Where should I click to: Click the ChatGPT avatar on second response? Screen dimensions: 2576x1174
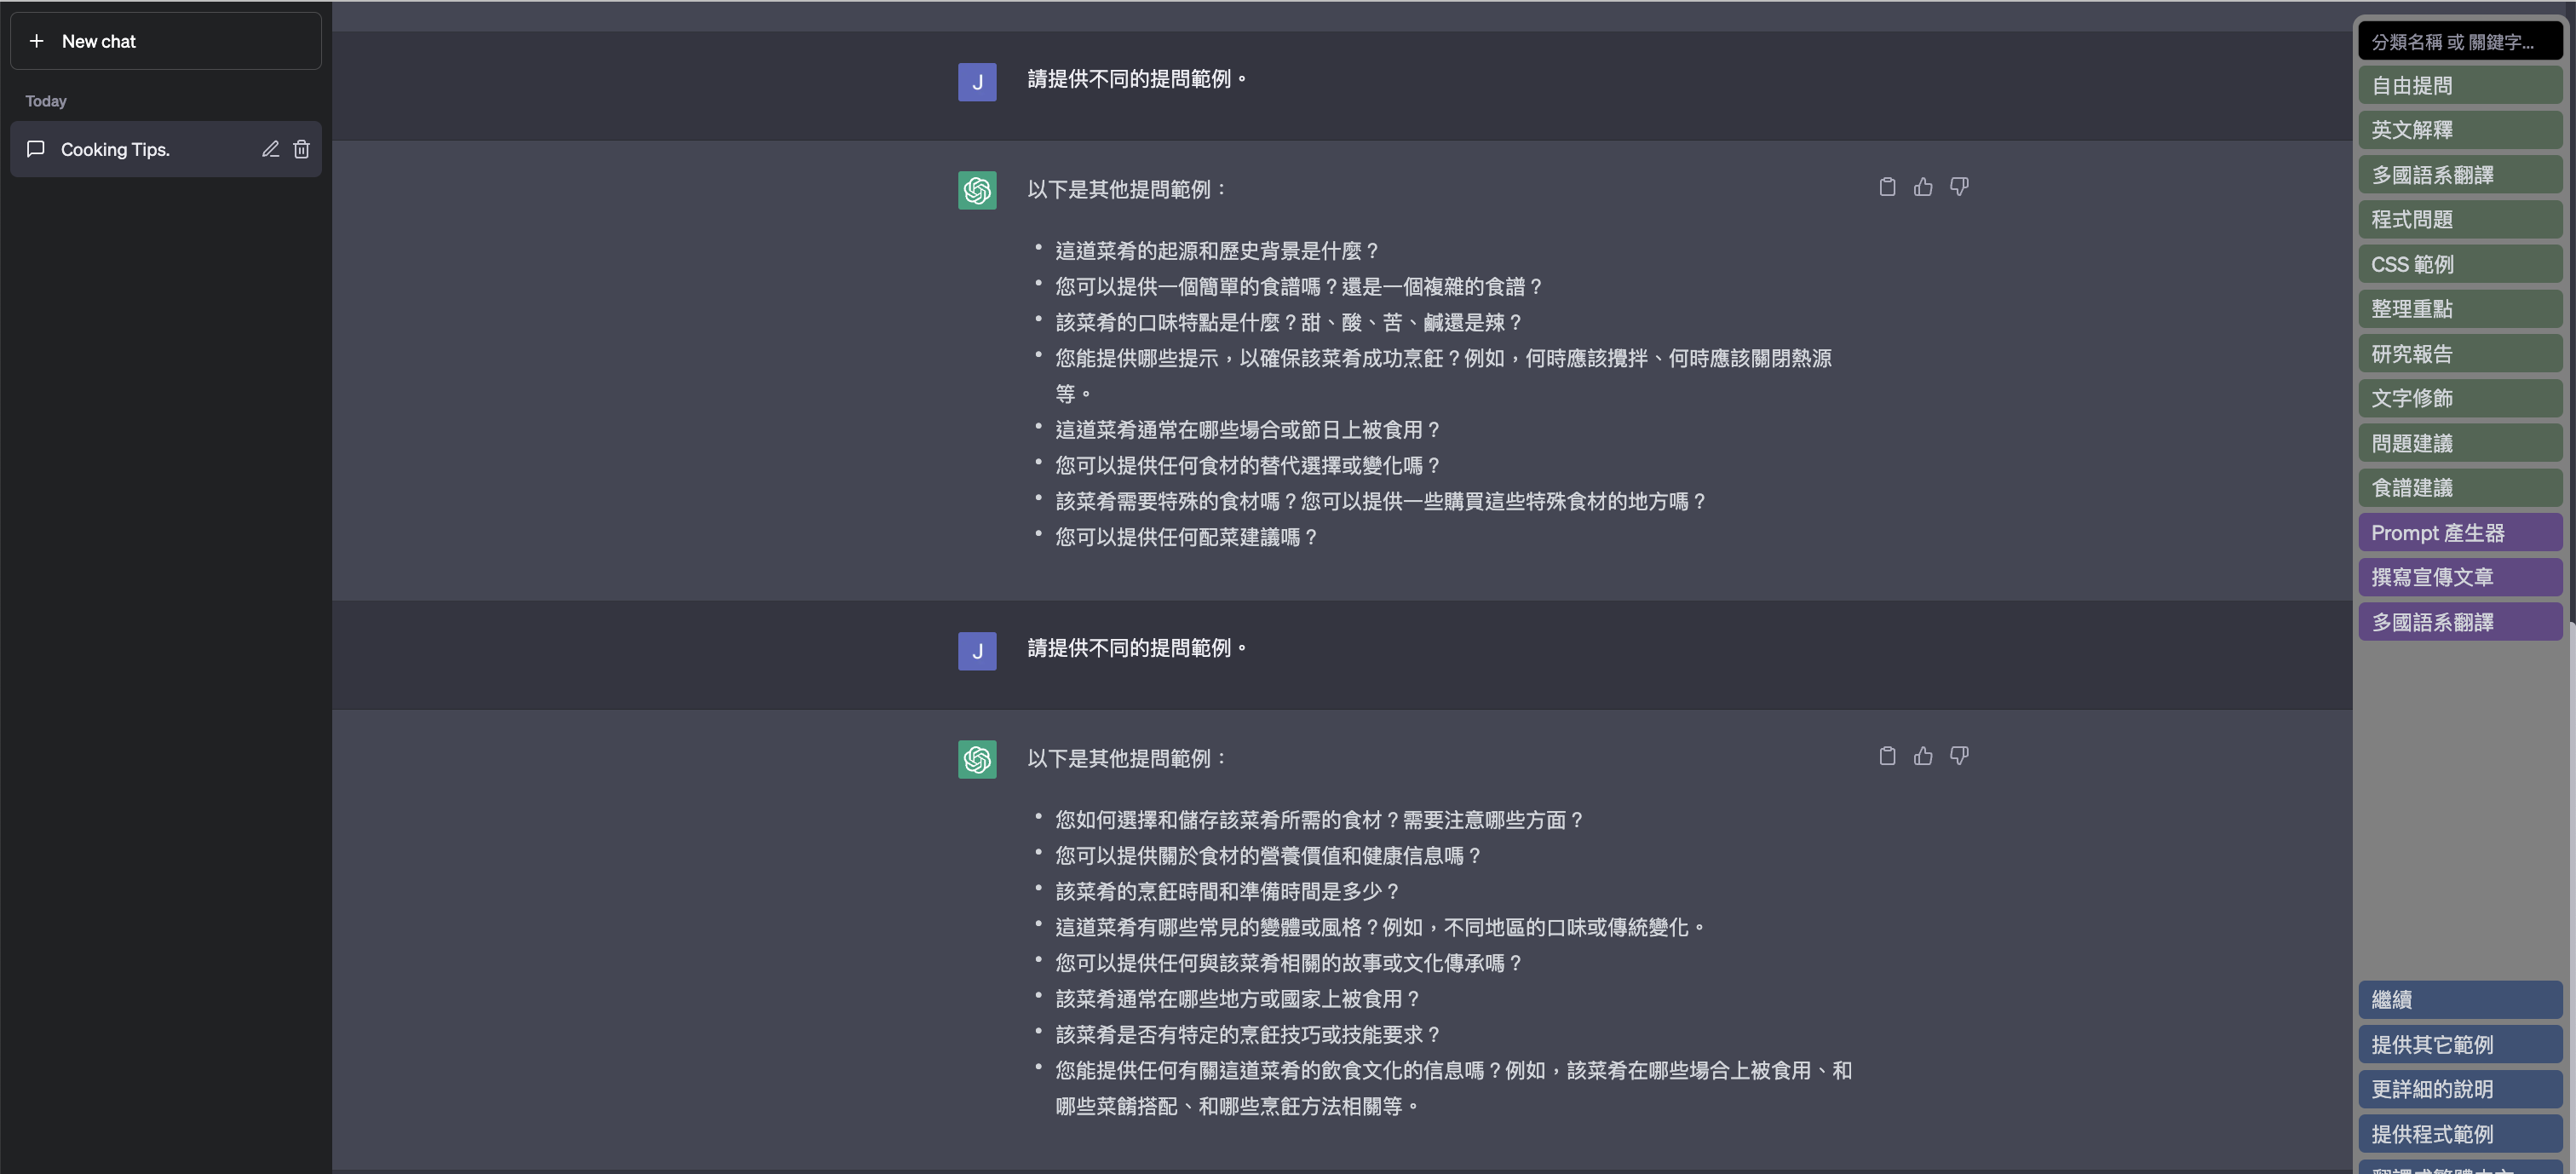click(976, 760)
